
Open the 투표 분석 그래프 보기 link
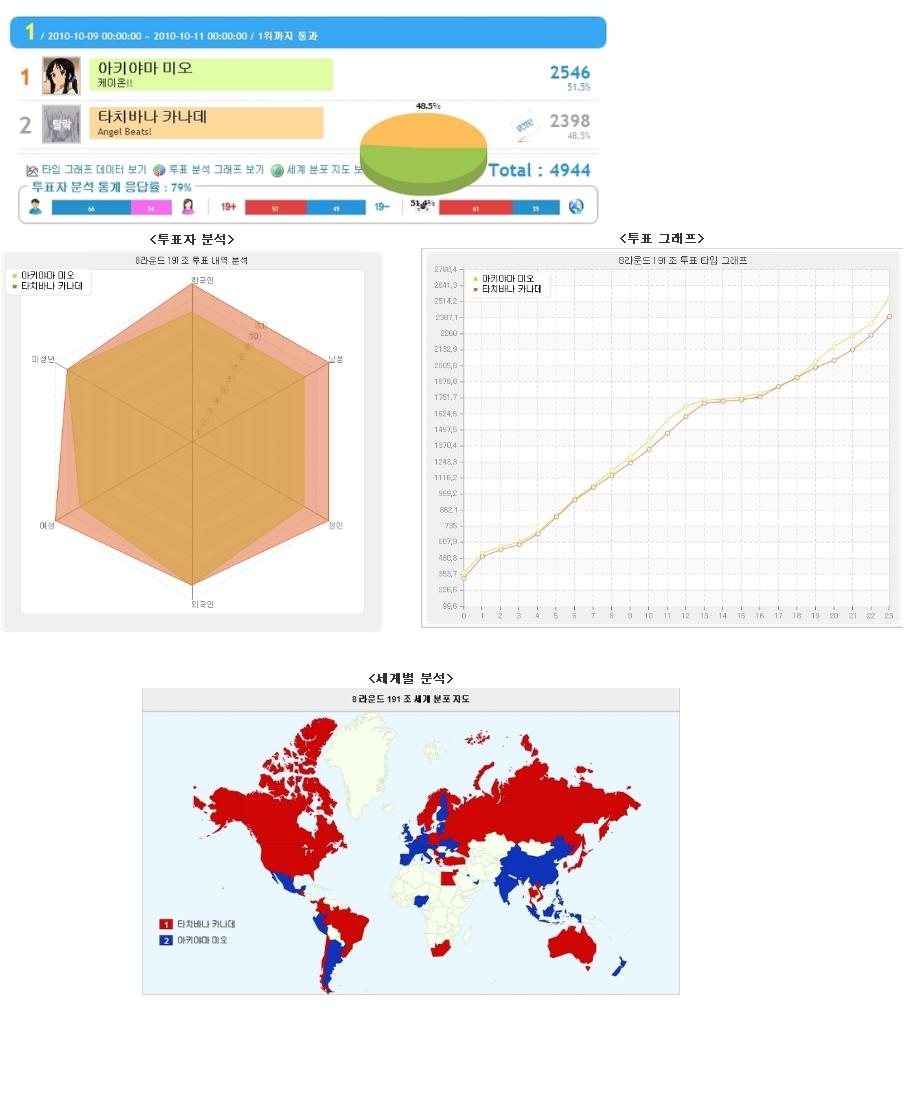pyautogui.click(x=216, y=170)
